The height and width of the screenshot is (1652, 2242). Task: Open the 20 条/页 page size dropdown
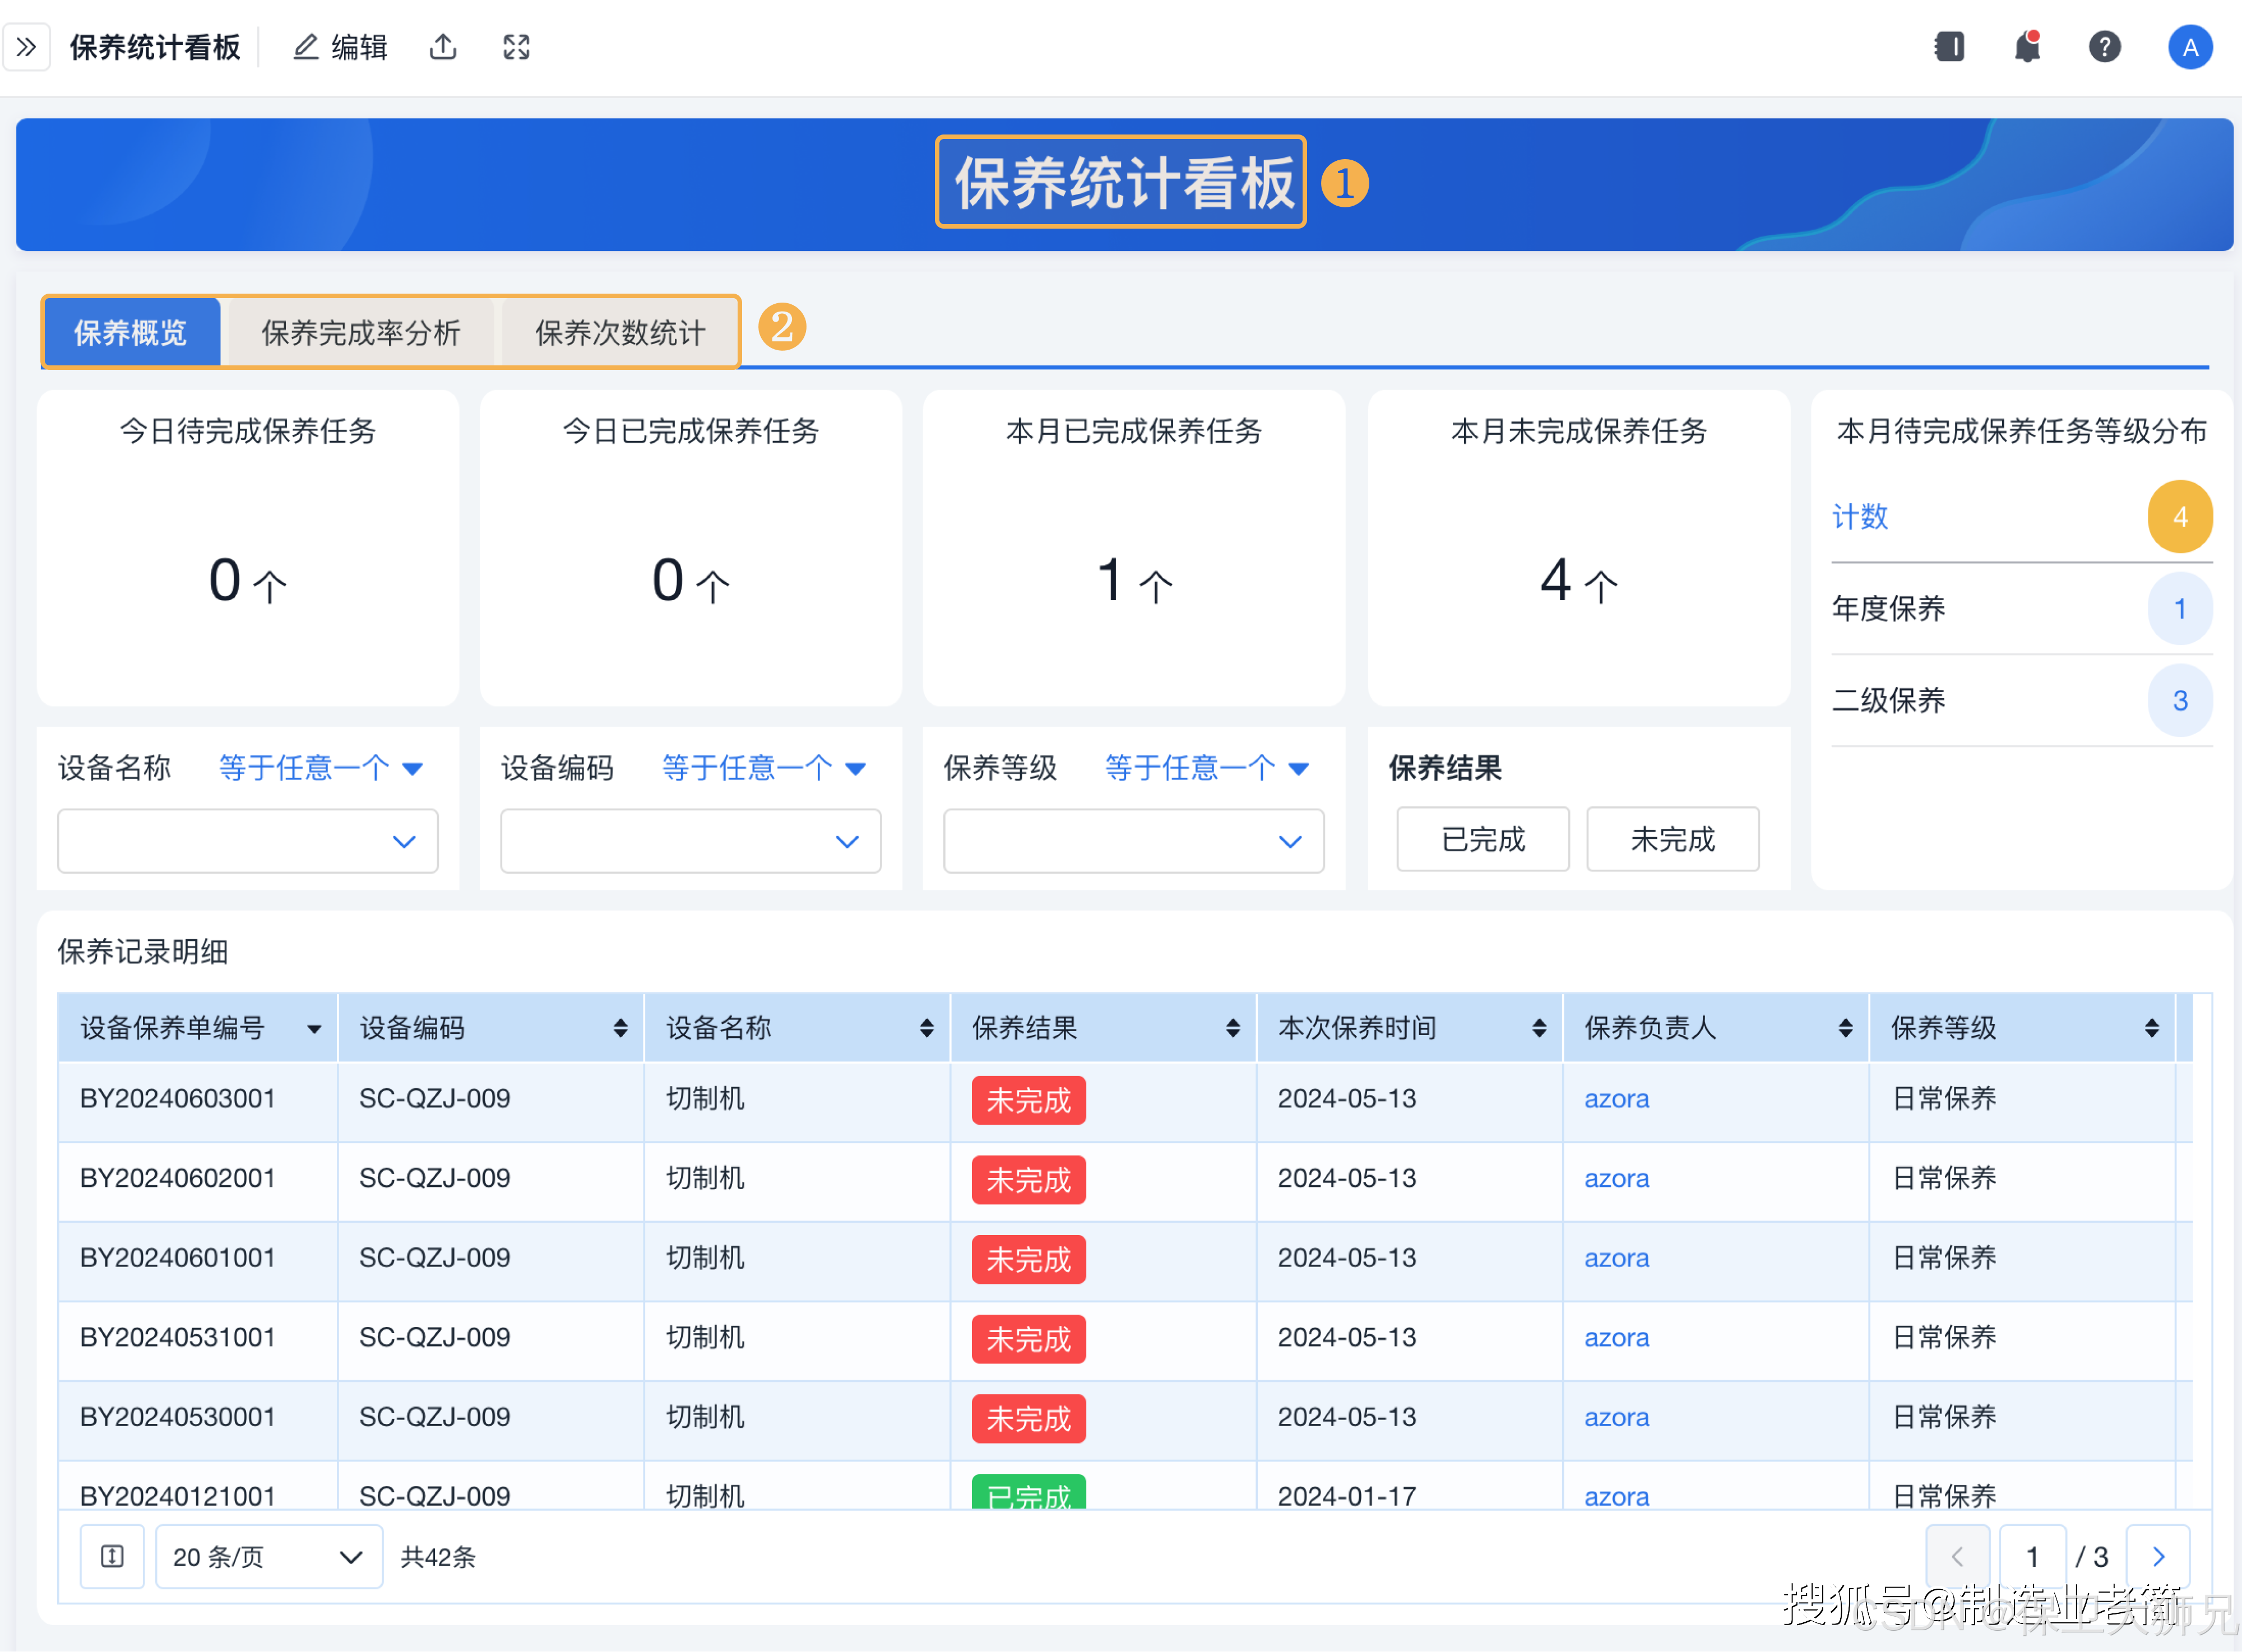269,1556
